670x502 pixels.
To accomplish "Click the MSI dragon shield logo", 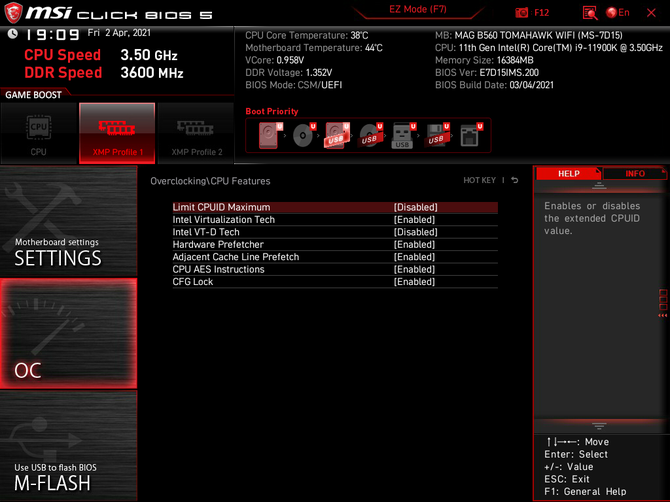I will click(13, 12).
